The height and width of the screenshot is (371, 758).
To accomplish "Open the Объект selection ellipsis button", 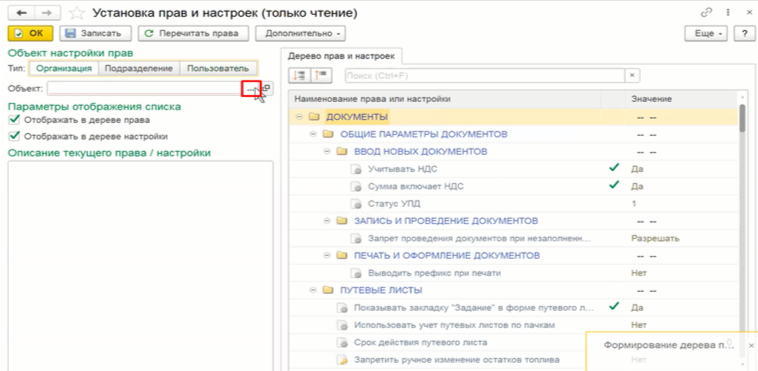I will click(x=251, y=89).
